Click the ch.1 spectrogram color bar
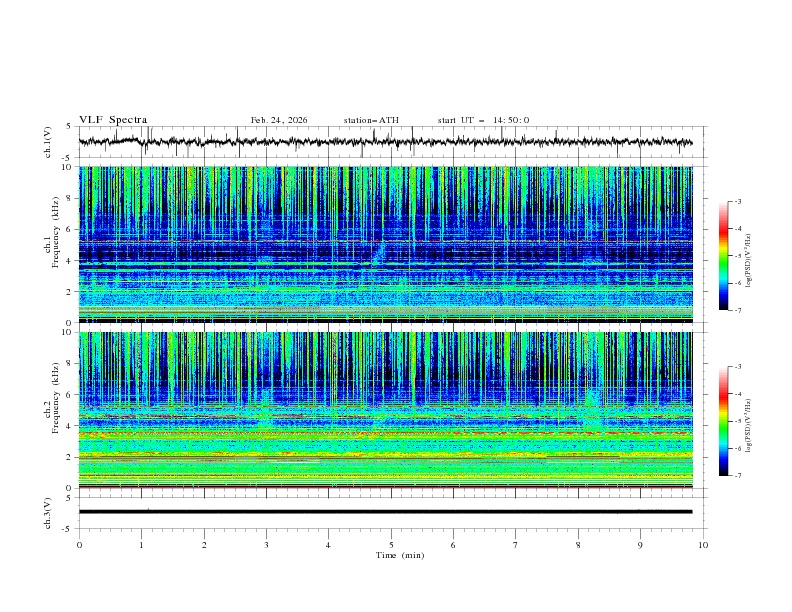Screen dimensions: 792x612 pos(724,256)
